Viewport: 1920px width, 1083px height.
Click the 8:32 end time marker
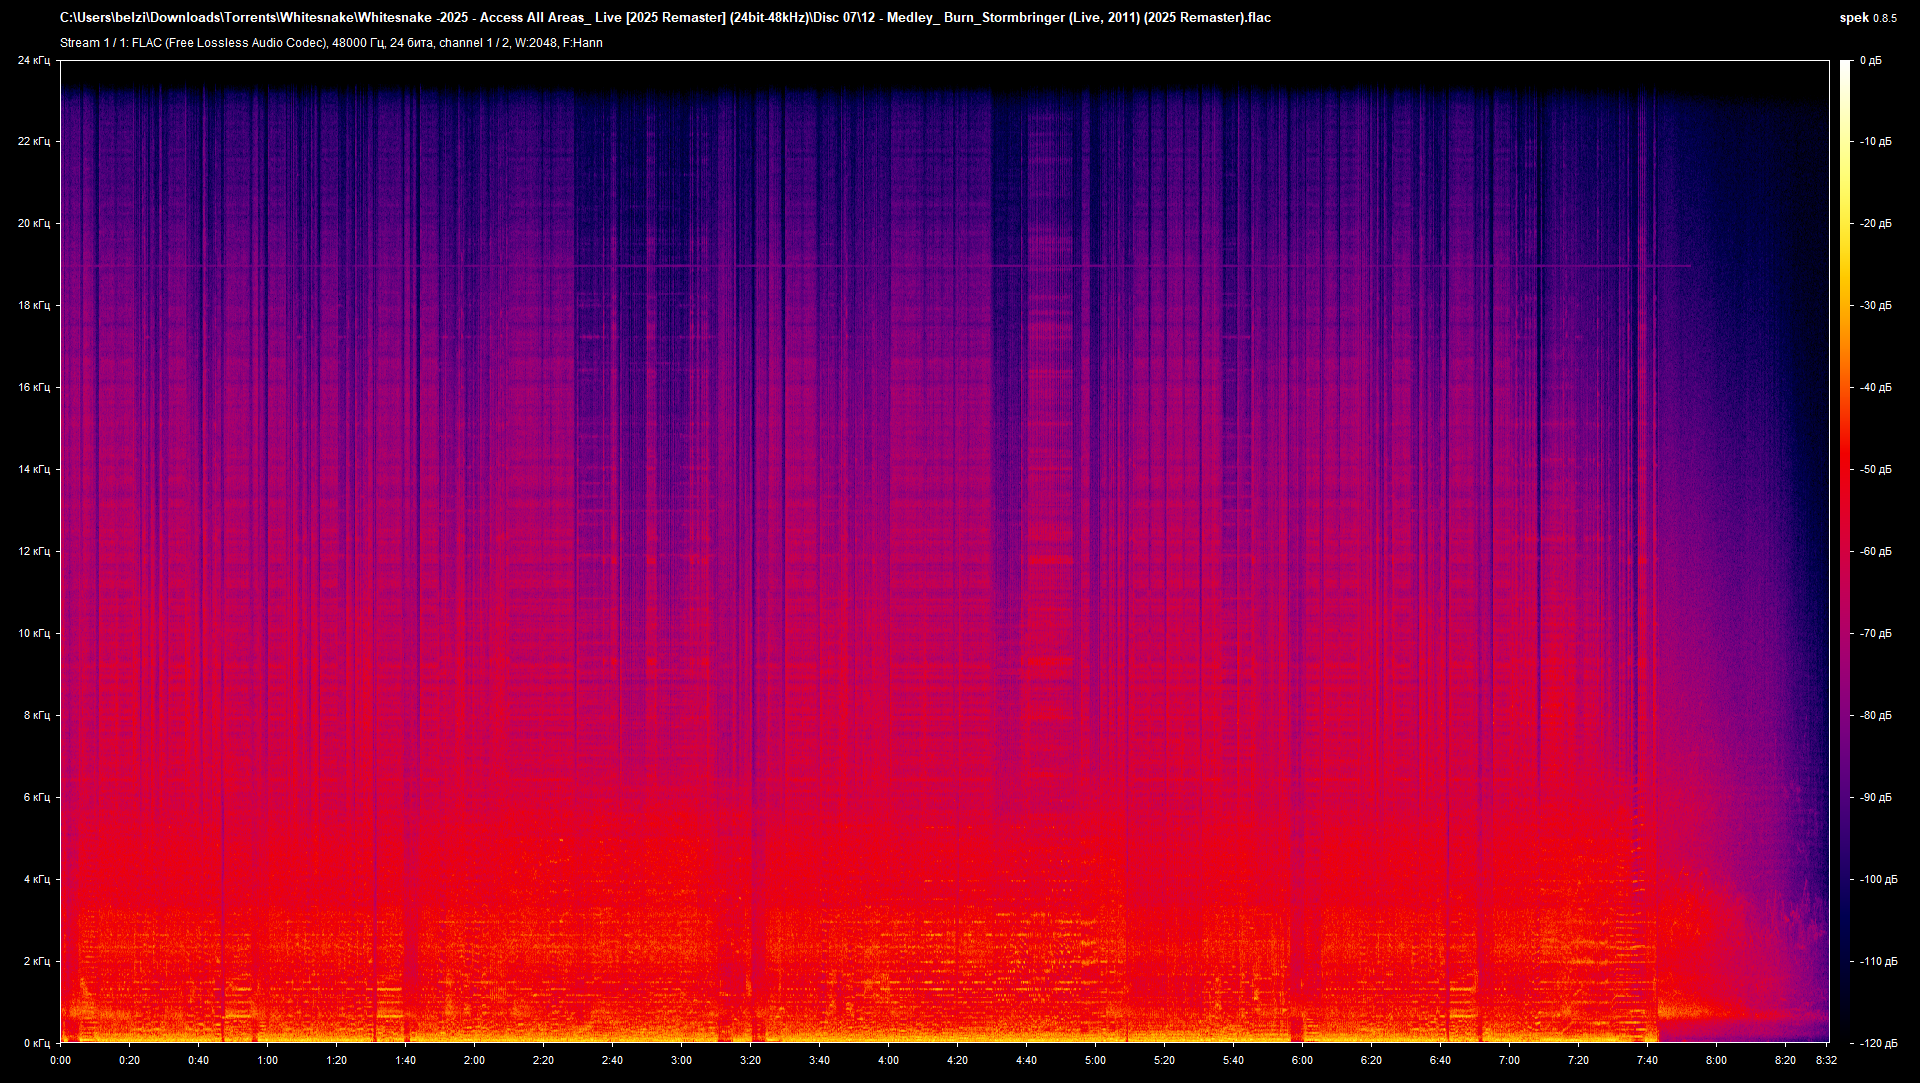(x=1826, y=1060)
